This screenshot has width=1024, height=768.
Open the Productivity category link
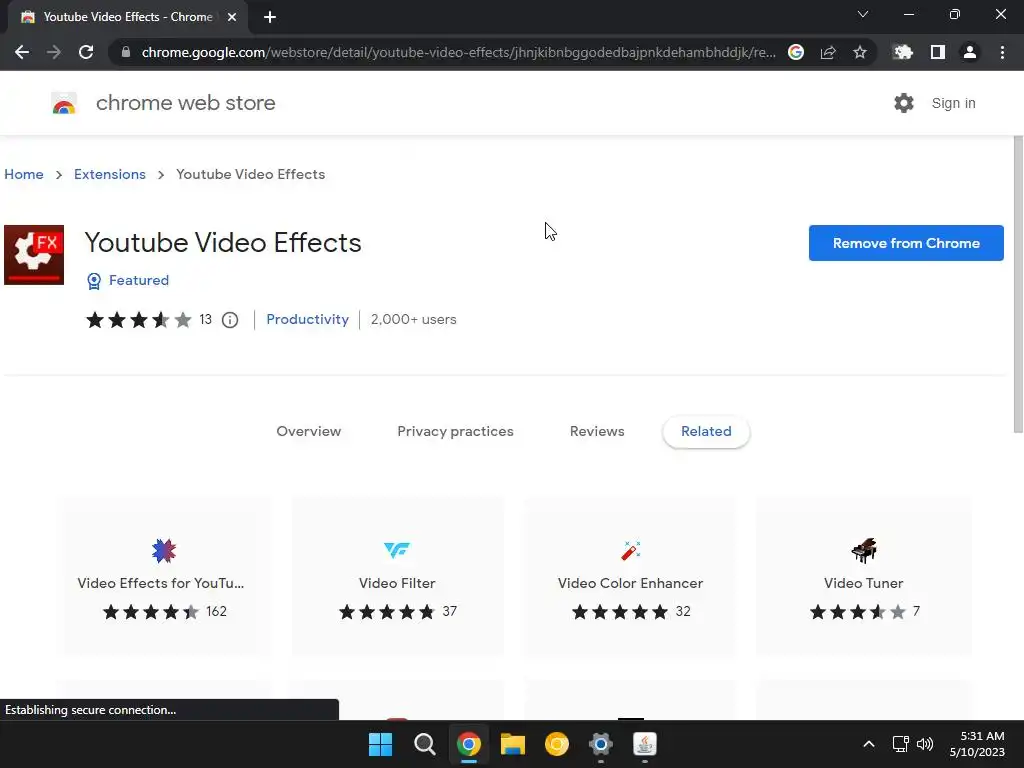pyautogui.click(x=308, y=319)
